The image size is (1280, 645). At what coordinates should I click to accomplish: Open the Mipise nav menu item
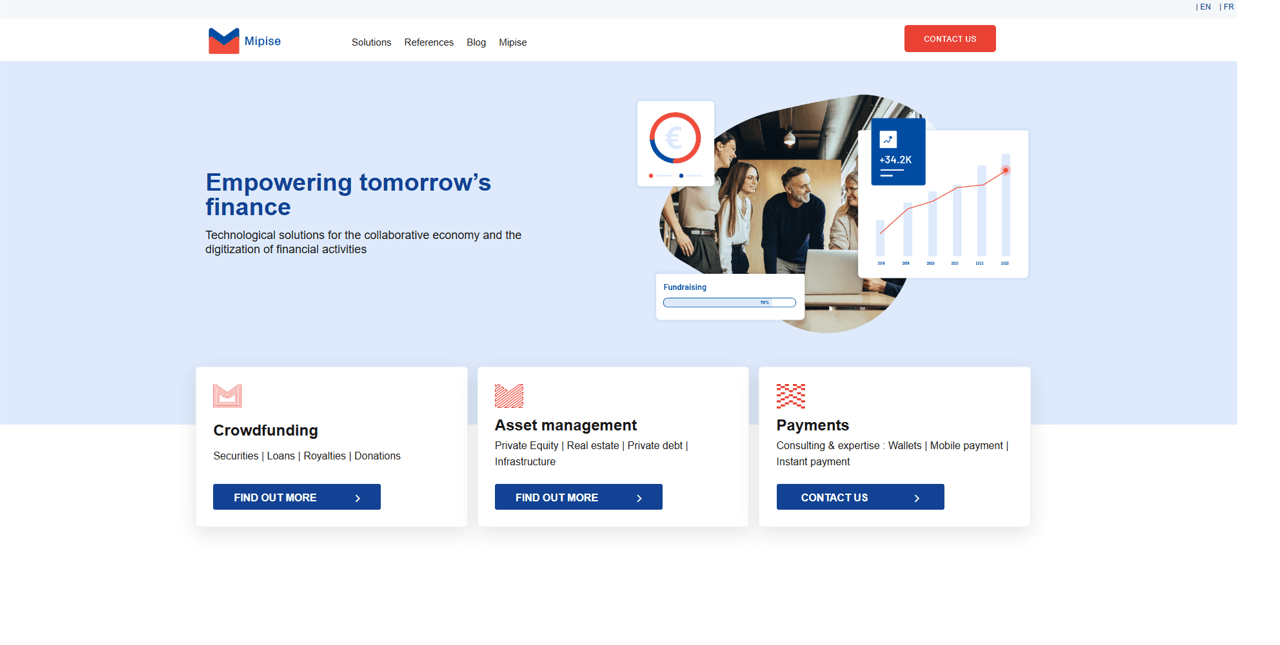click(x=512, y=43)
